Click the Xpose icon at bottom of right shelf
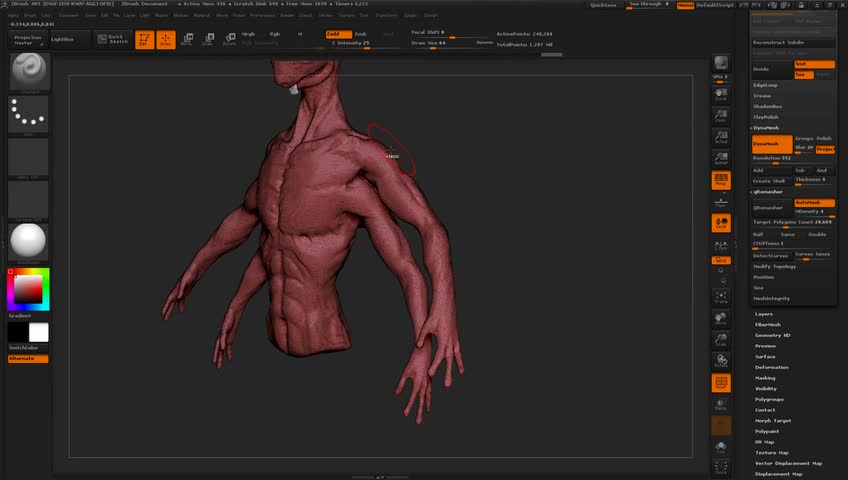Screen dimensions: 848x480 pyautogui.click(x=721, y=468)
